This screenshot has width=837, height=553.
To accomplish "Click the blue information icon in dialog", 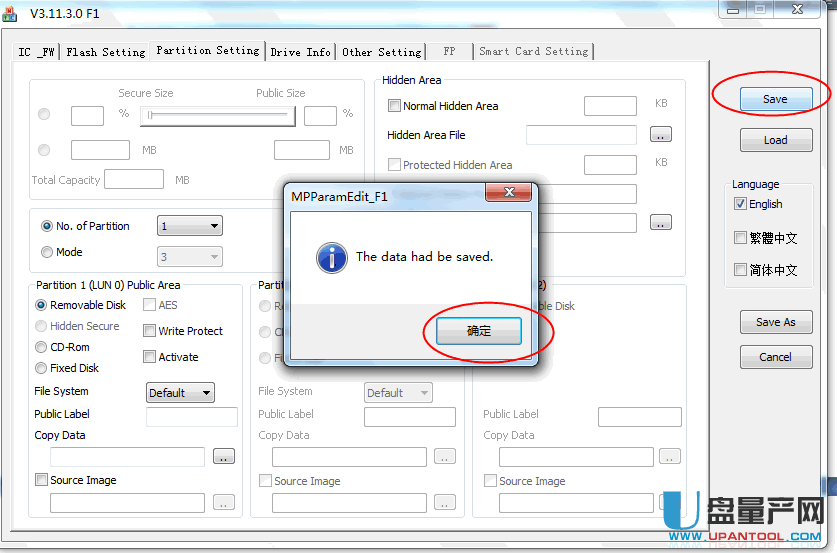I will point(331,257).
